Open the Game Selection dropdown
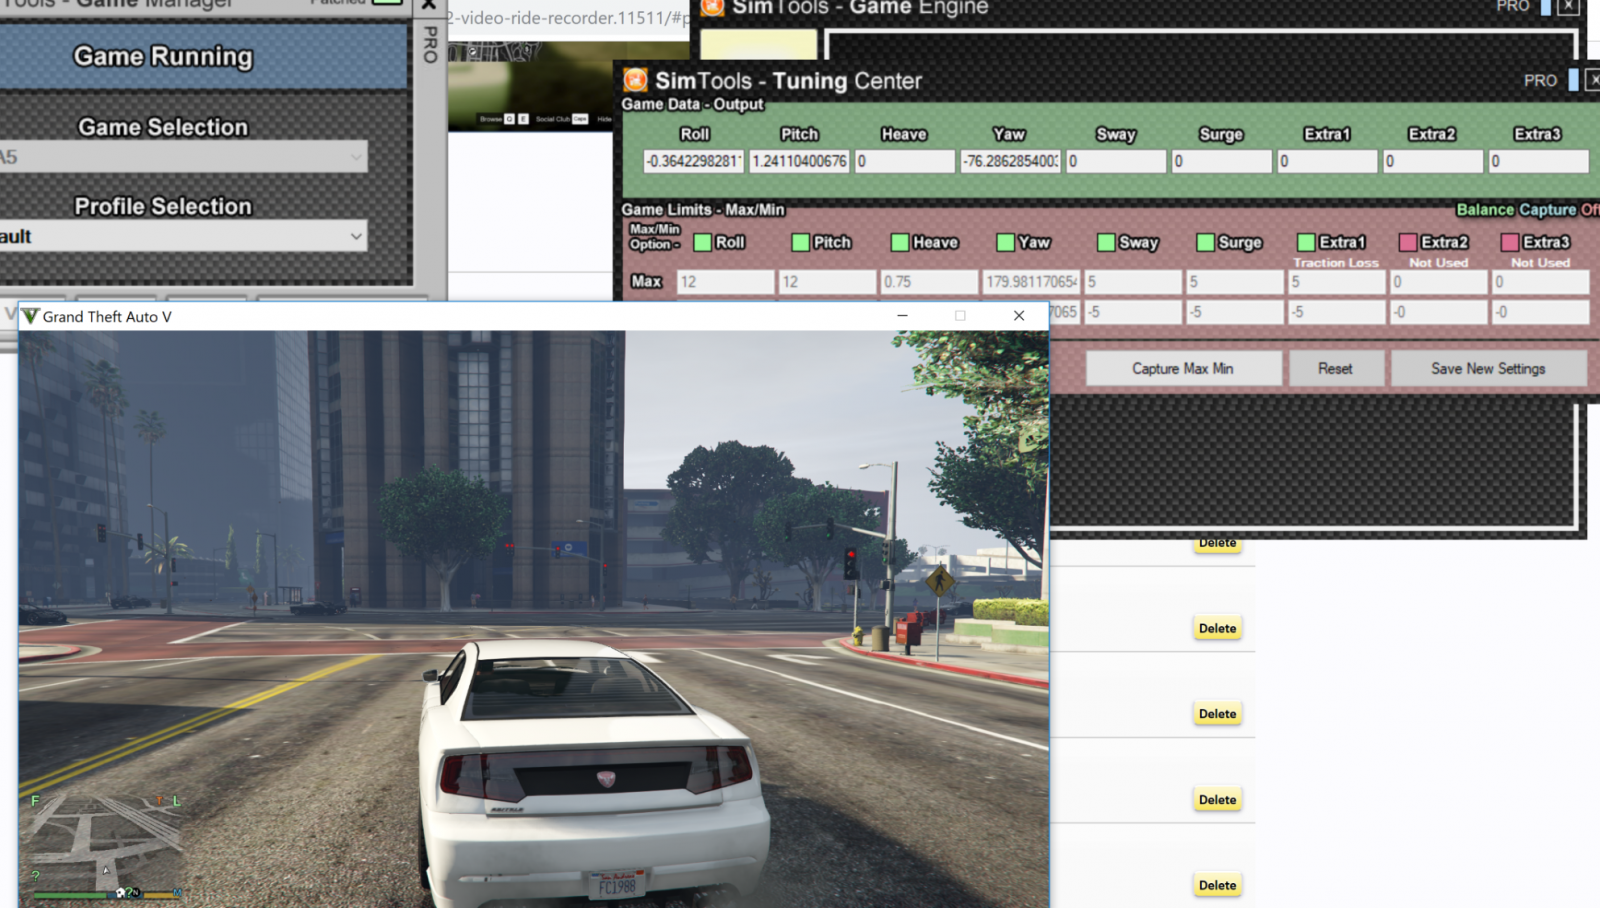This screenshot has width=1600, height=908. point(183,156)
